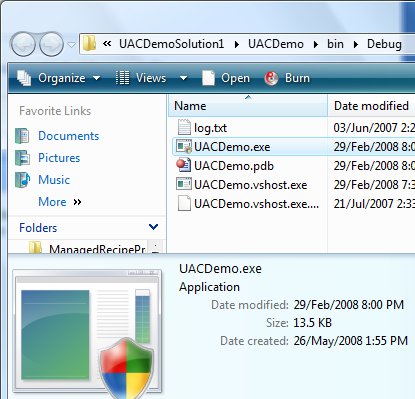Select the UACDemo.pdb file name
Viewport: 415px width, 399px height.
coord(234,166)
